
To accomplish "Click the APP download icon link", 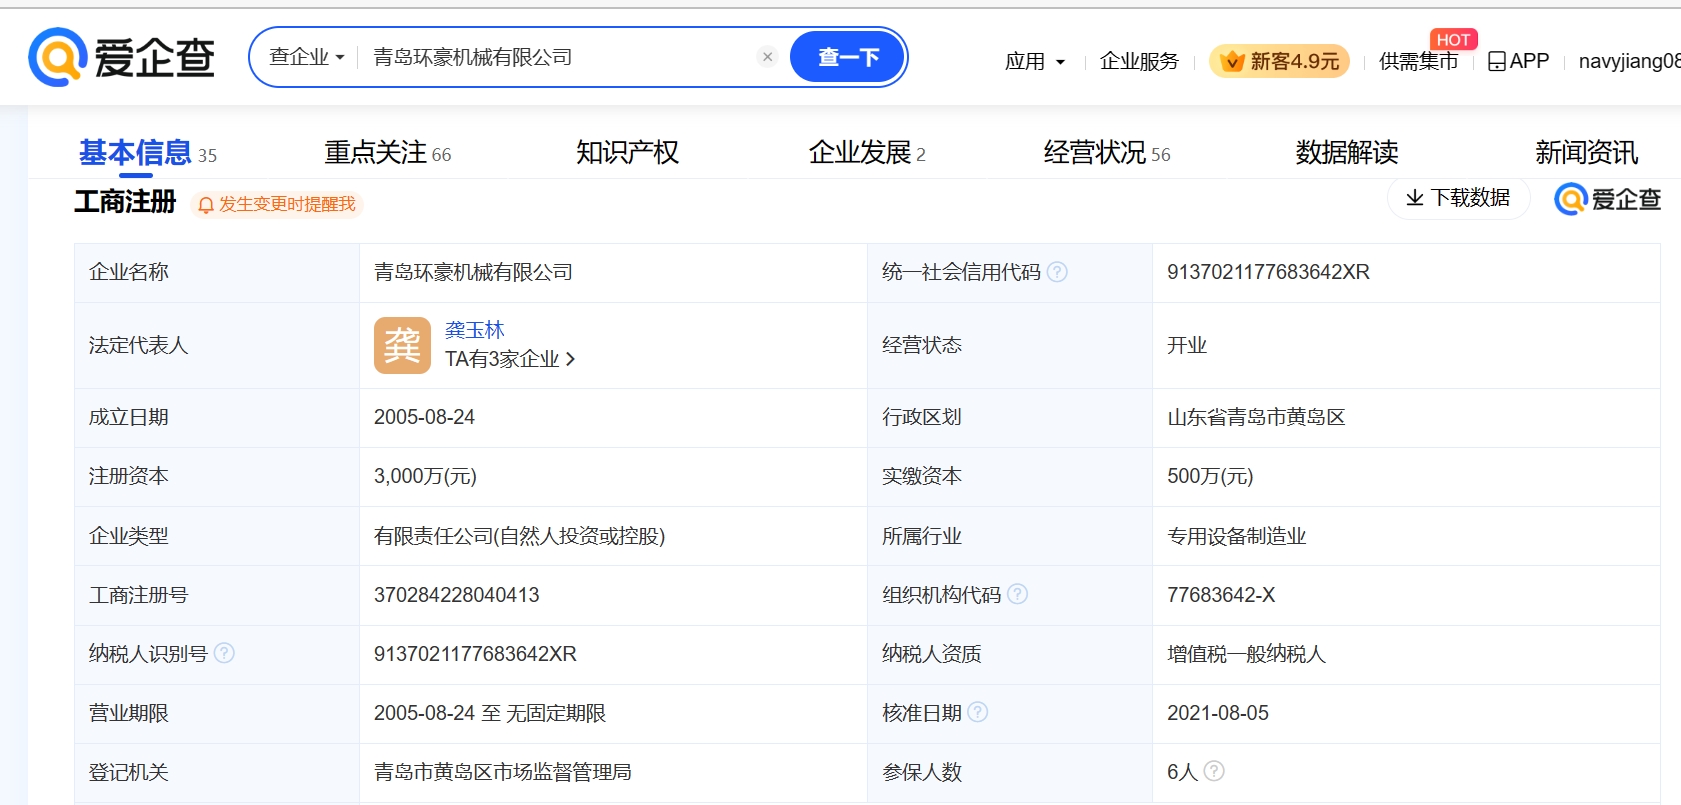I will point(1518,61).
